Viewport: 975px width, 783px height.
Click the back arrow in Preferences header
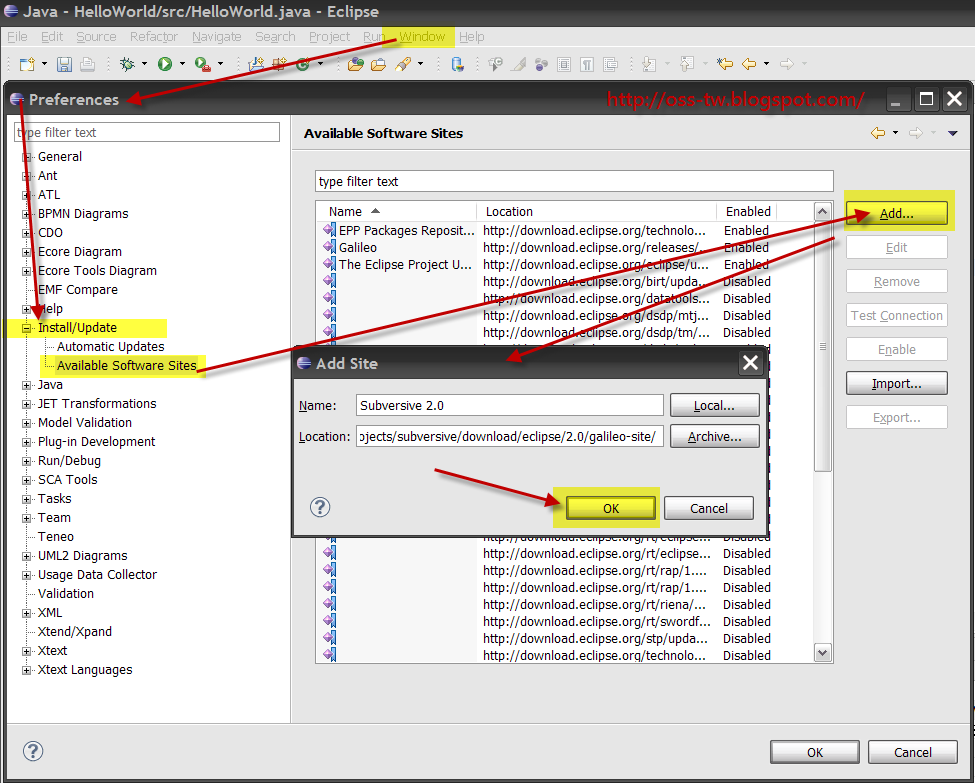coord(878,132)
